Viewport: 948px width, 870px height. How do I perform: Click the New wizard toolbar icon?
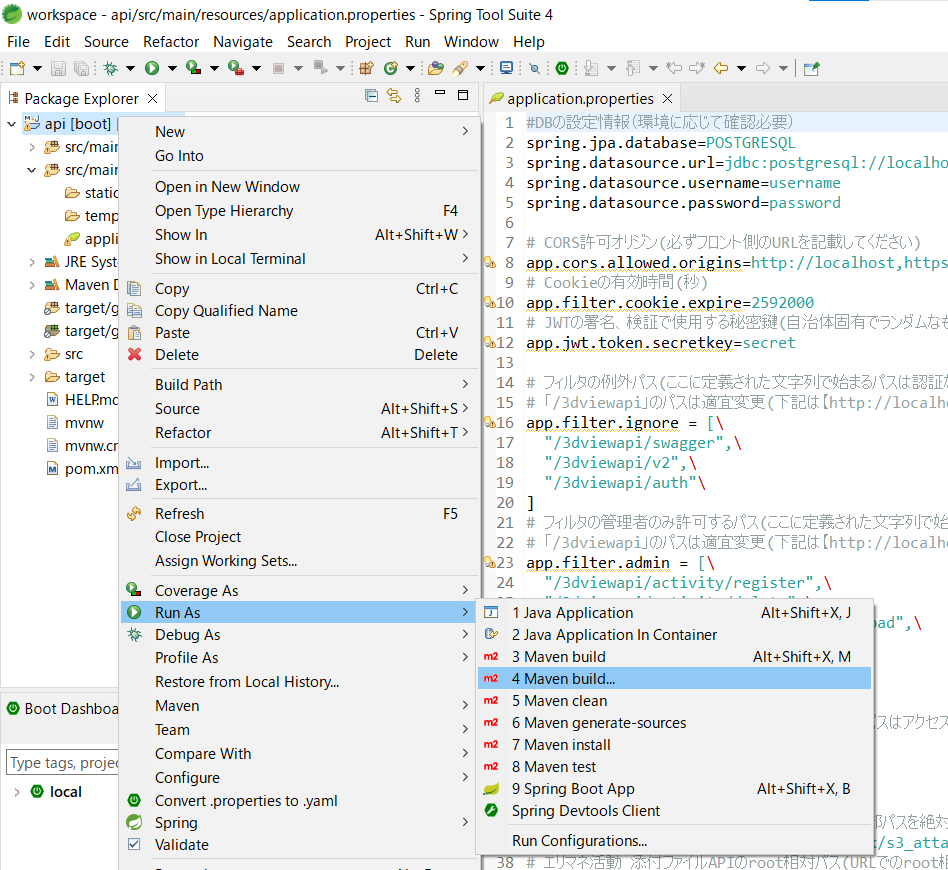(x=18, y=68)
